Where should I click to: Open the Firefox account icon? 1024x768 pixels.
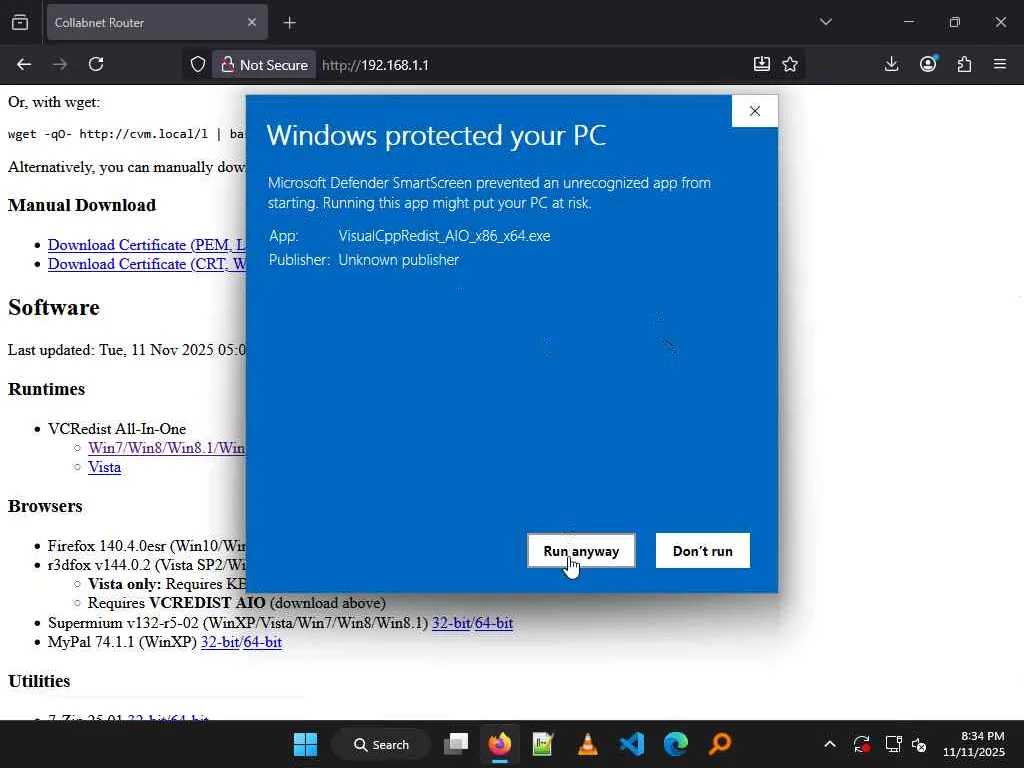928,64
